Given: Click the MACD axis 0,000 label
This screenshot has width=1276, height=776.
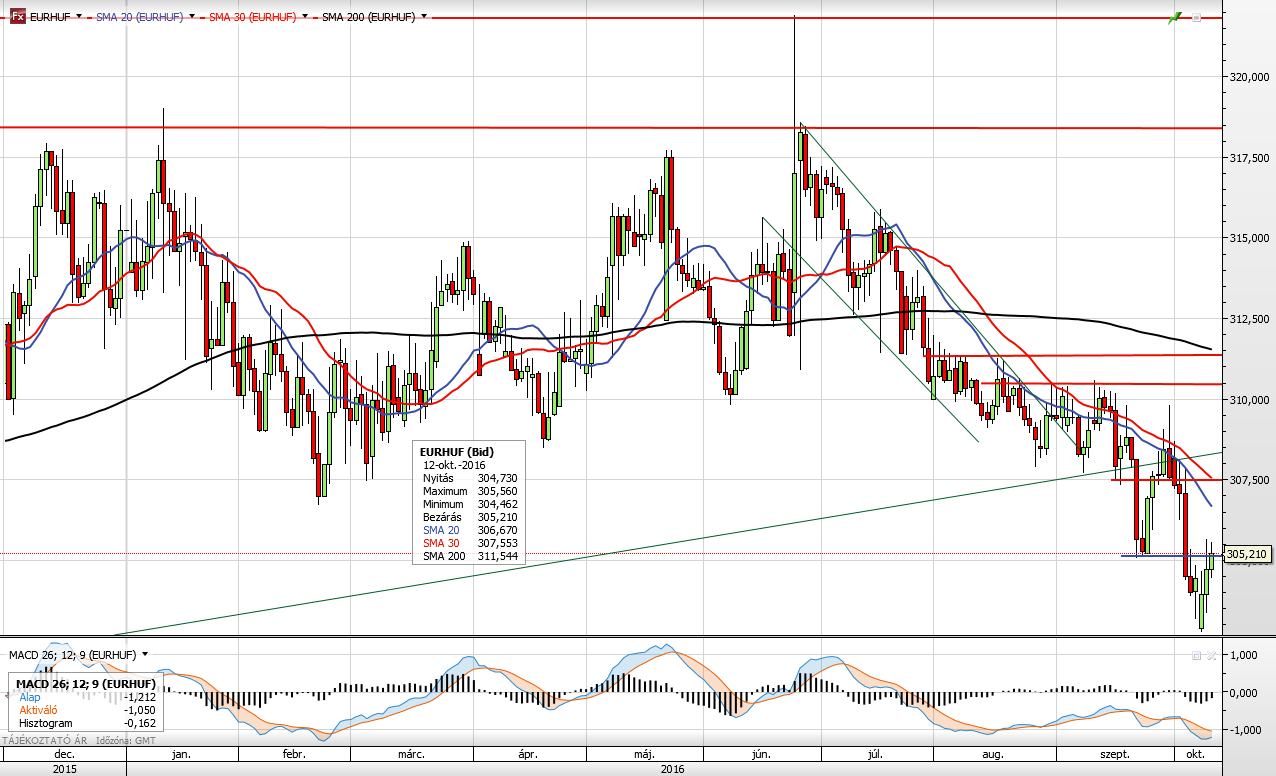Looking at the screenshot, I should tap(1243, 693).
